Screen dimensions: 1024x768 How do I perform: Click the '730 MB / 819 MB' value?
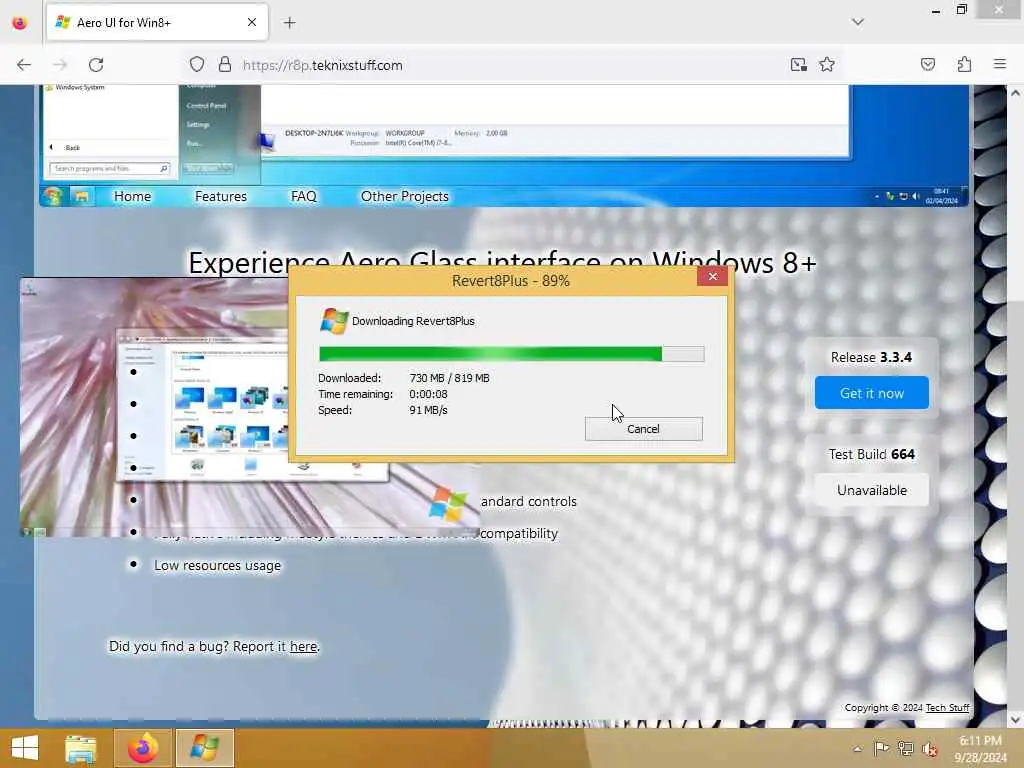449,378
